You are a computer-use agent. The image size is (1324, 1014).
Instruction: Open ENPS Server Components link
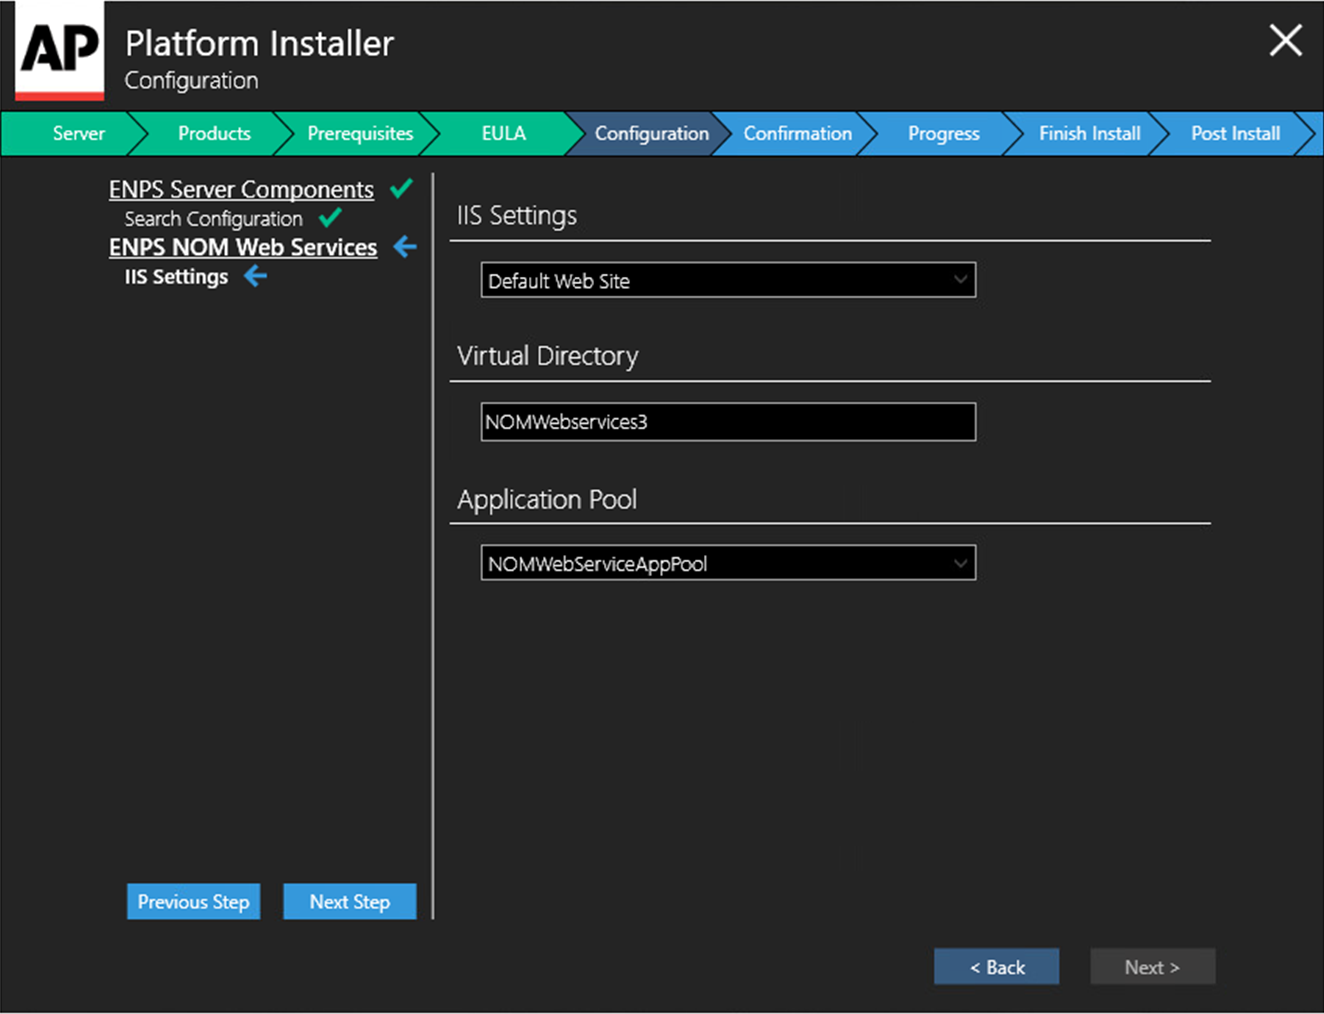241,189
